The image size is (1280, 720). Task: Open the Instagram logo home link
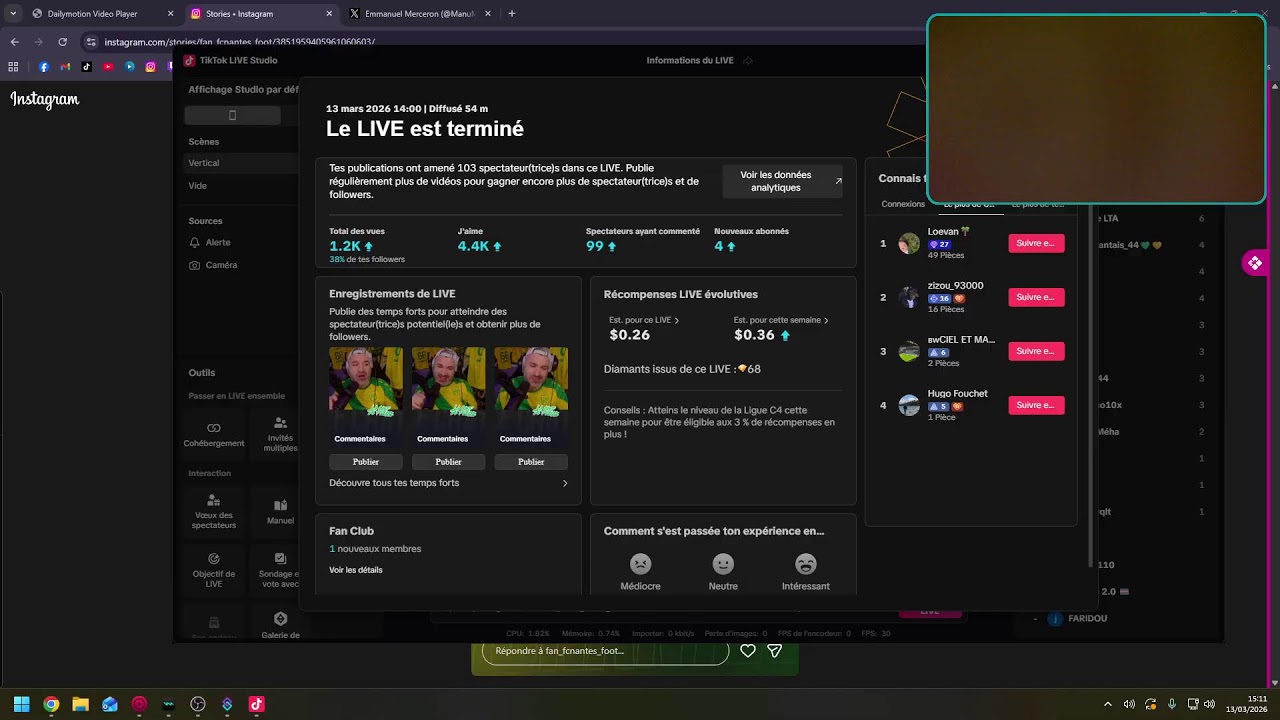click(45, 100)
